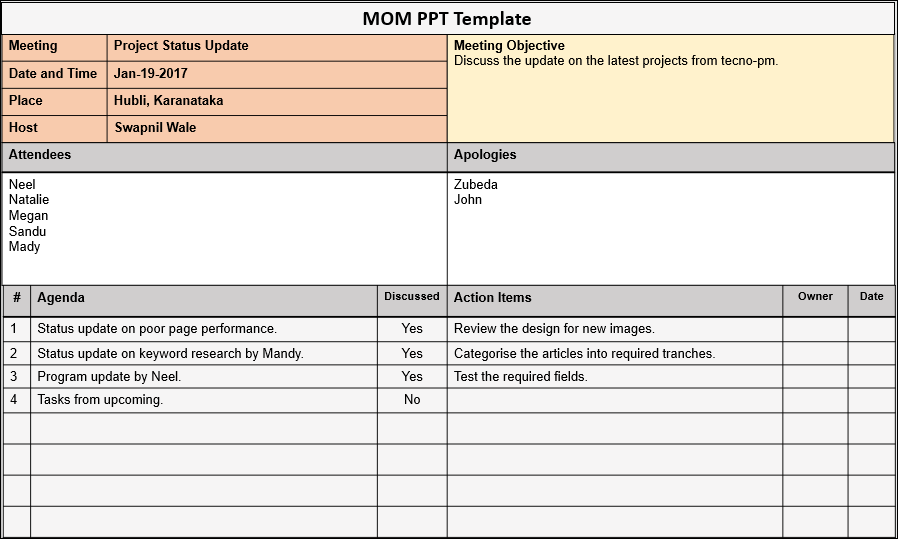
Task: Click the Jan-19-2017 date value
Action: click(151, 74)
